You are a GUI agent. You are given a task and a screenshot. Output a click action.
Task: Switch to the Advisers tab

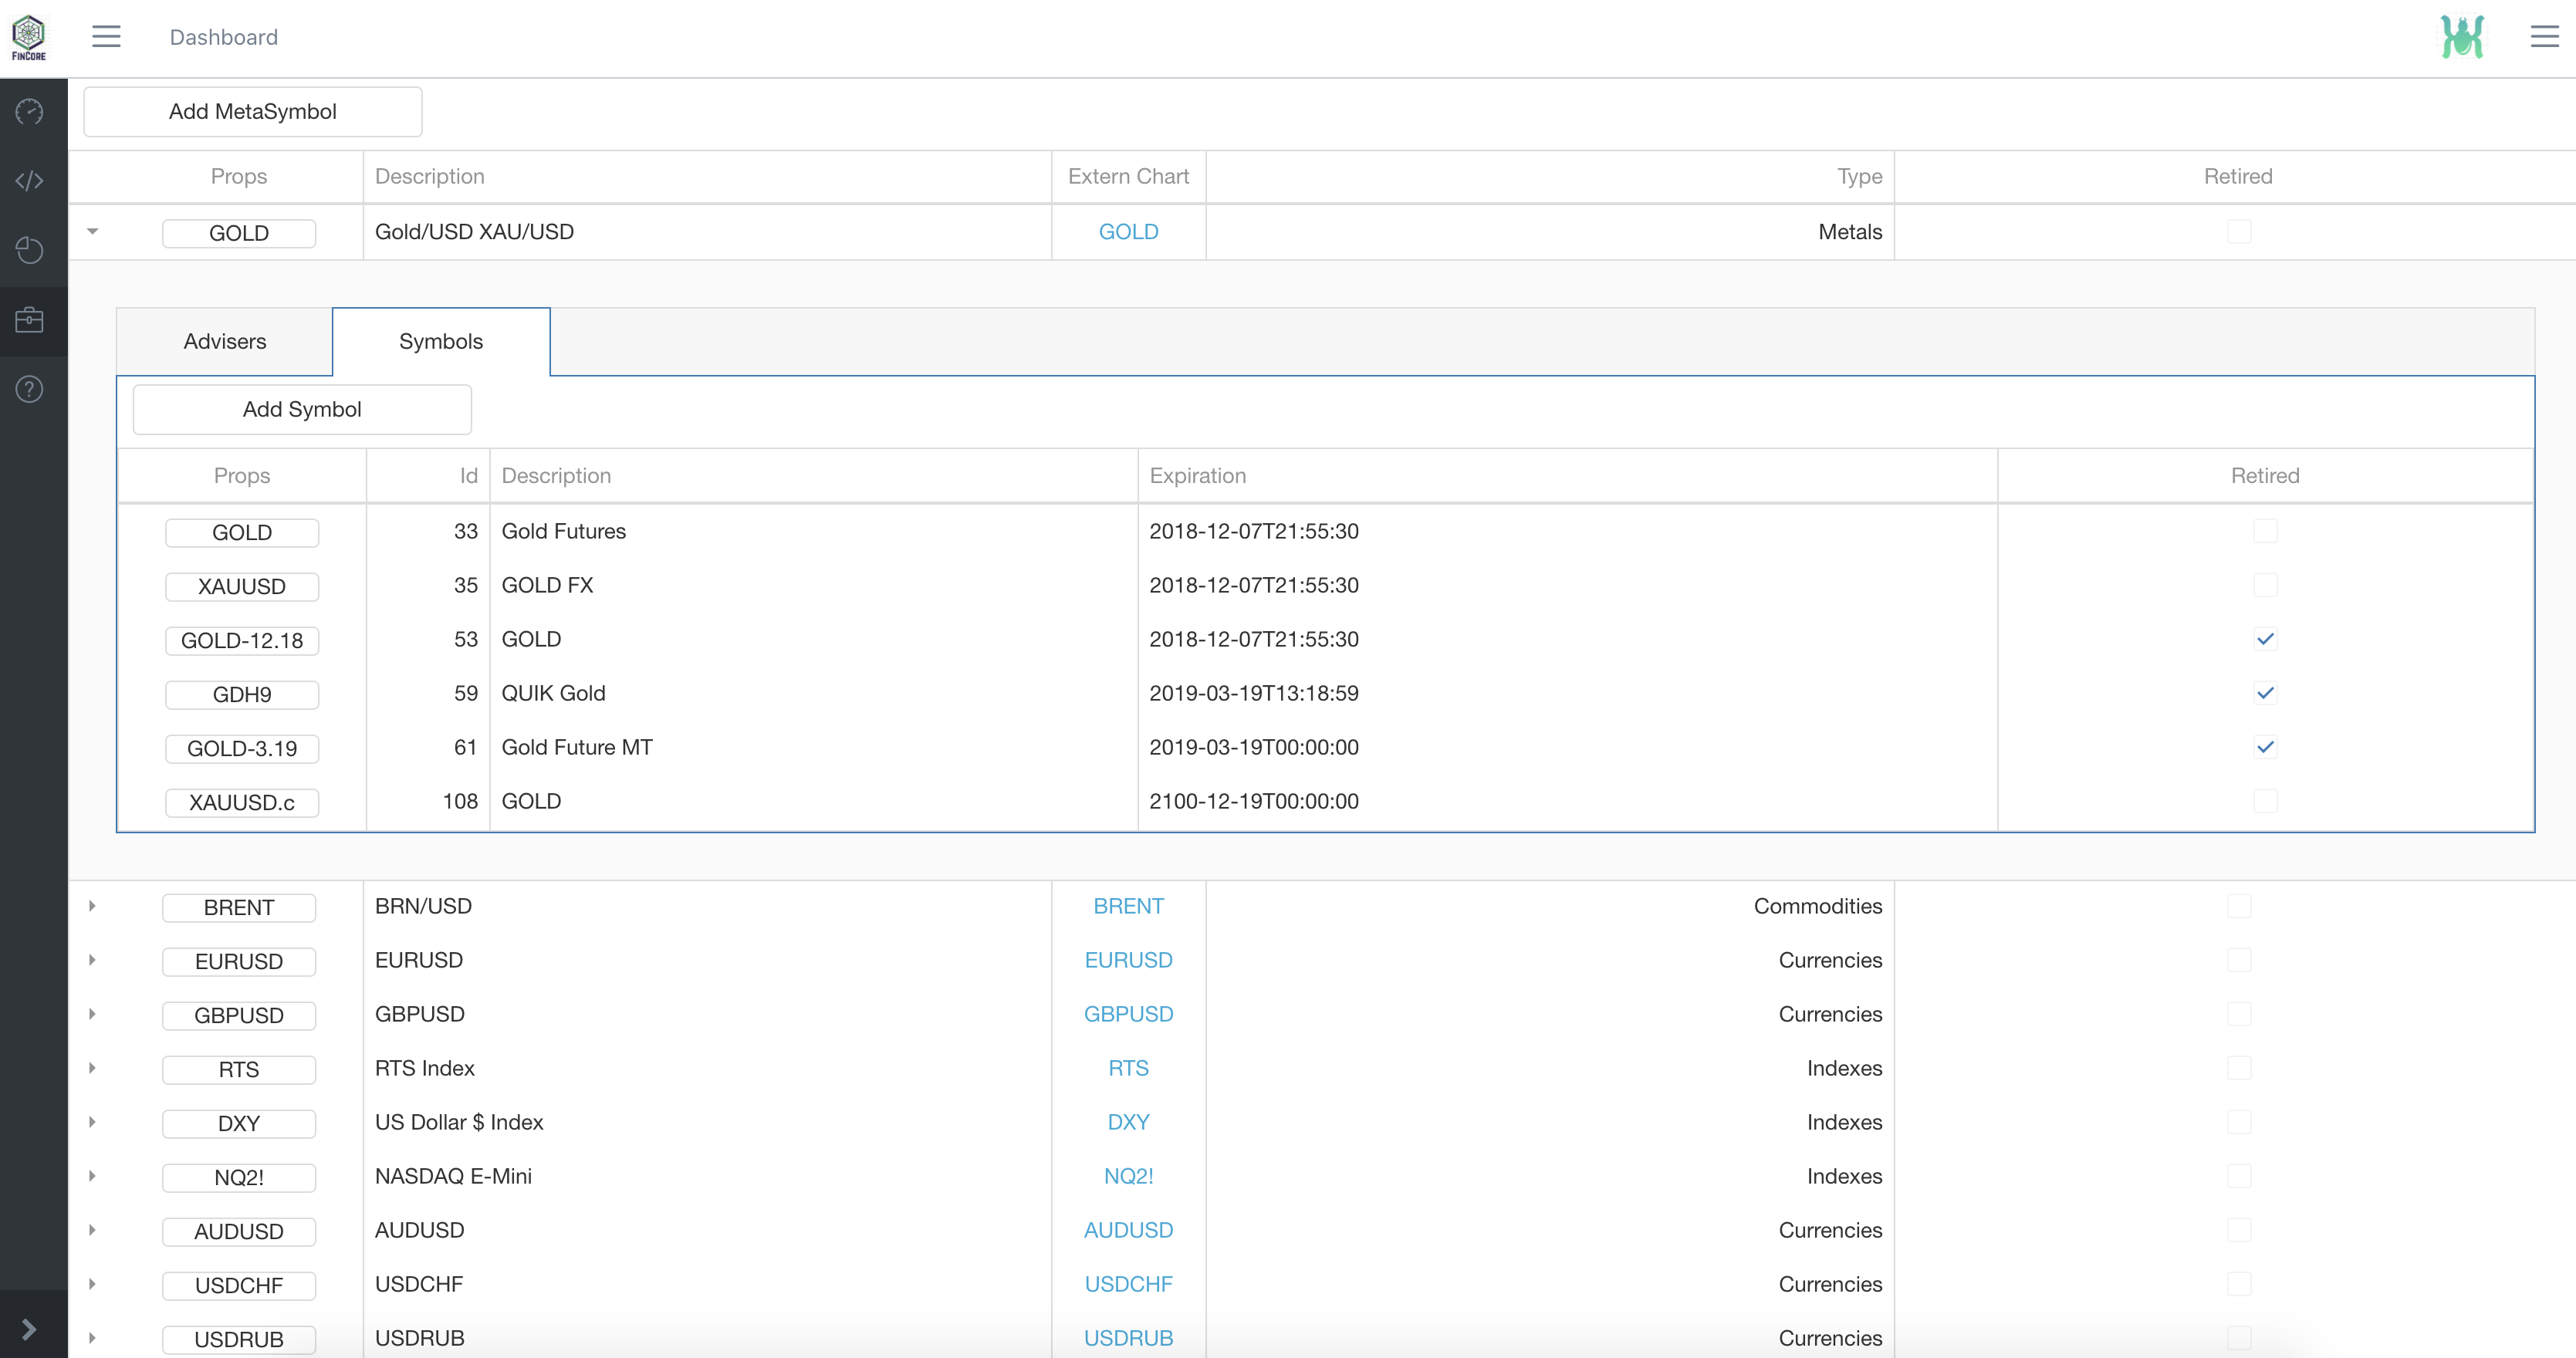(x=225, y=341)
